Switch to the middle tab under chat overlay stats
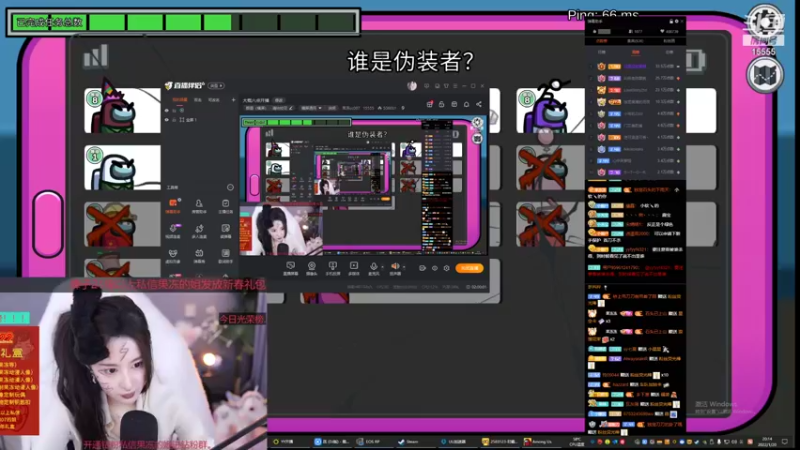800x450 pixels. pos(635,41)
